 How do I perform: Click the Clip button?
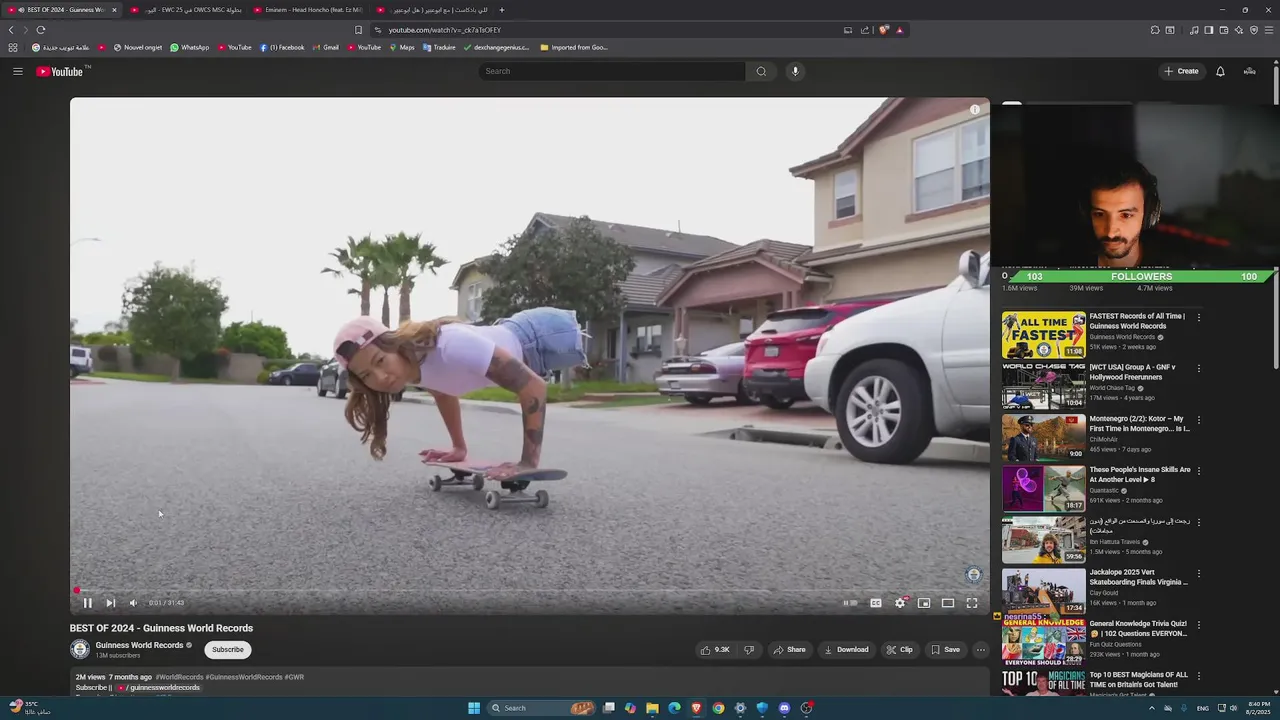899,650
